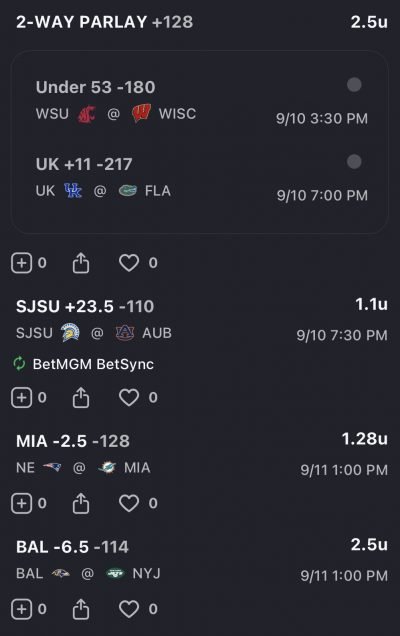Toggle the UK +11 leg status dot

tap(354, 161)
